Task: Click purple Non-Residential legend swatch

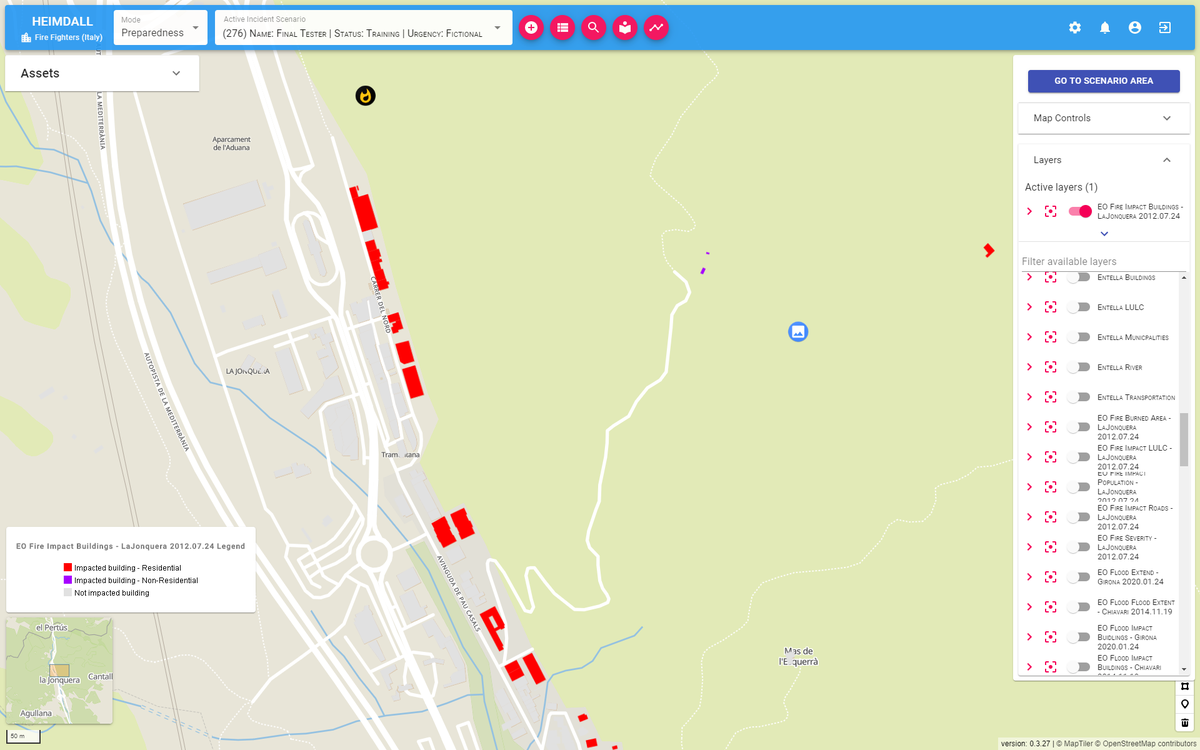Action: [x=67, y=580]
